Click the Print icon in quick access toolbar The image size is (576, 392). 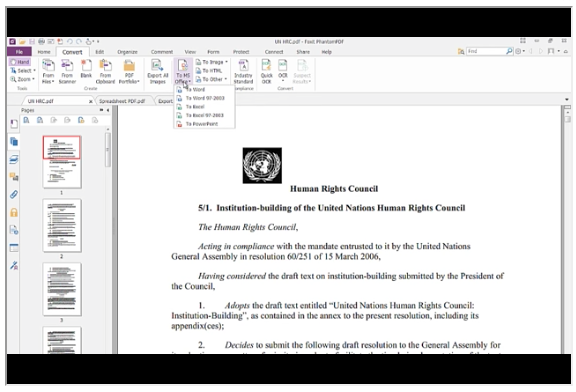coord(41,42)
